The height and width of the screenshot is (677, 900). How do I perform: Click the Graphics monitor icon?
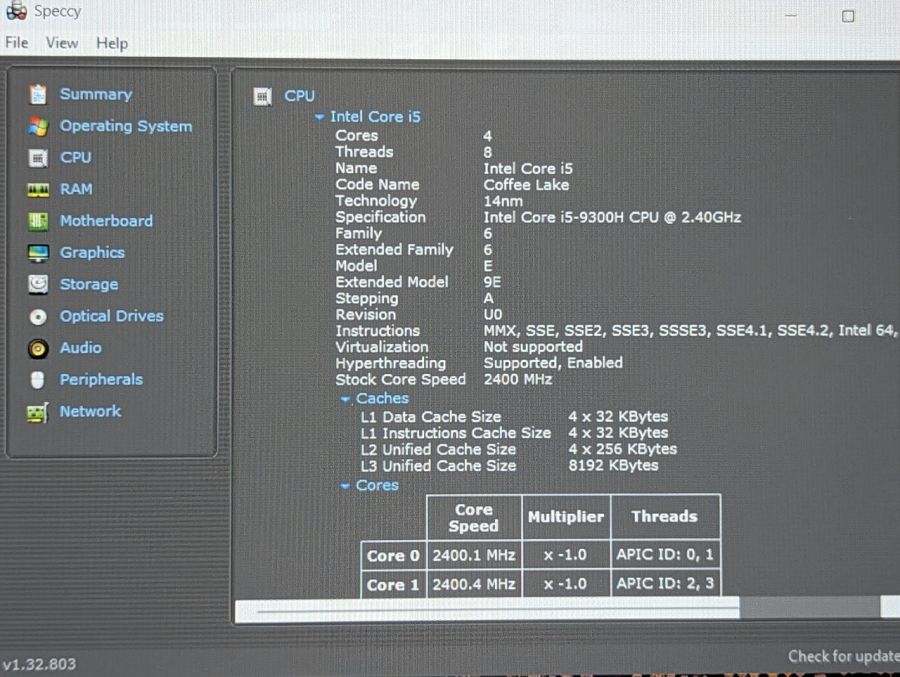pyautogui.click(x=38, y=253)
